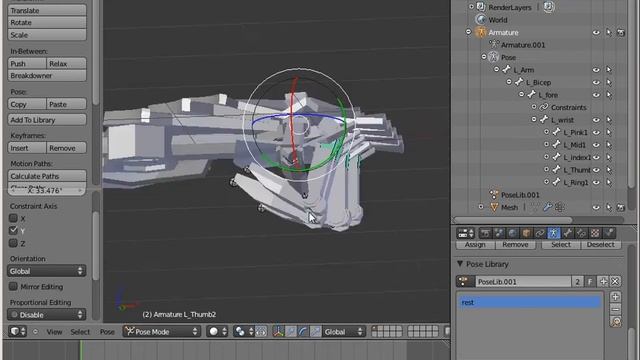Screen dimensions: 640x360
Task: Click the X rotation angle field
Action: 47,190
